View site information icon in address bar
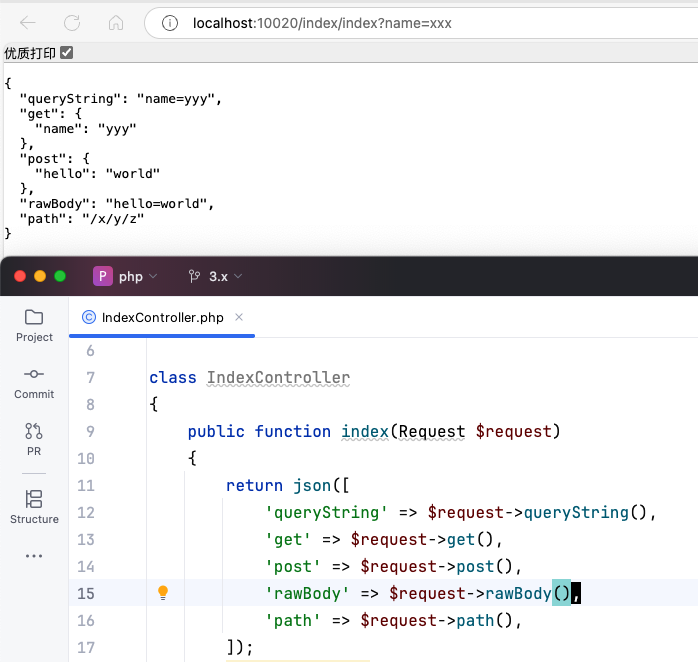698x662 pixels. 170,23
